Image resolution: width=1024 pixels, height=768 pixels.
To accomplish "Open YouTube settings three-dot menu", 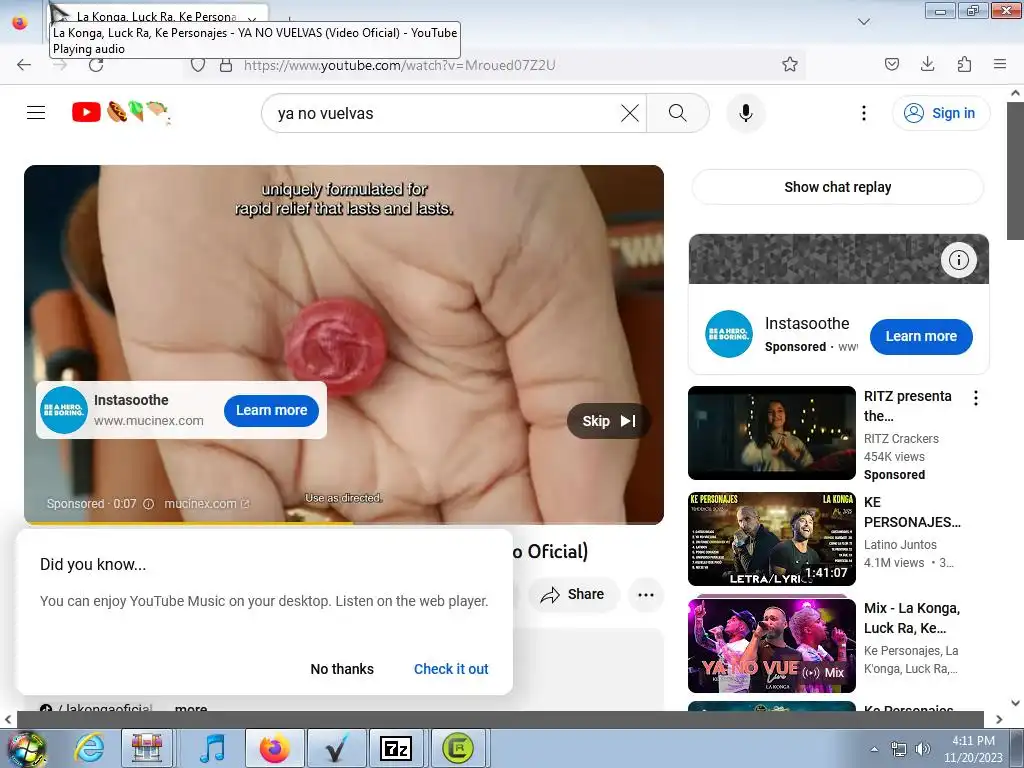I will coord(863,113).
